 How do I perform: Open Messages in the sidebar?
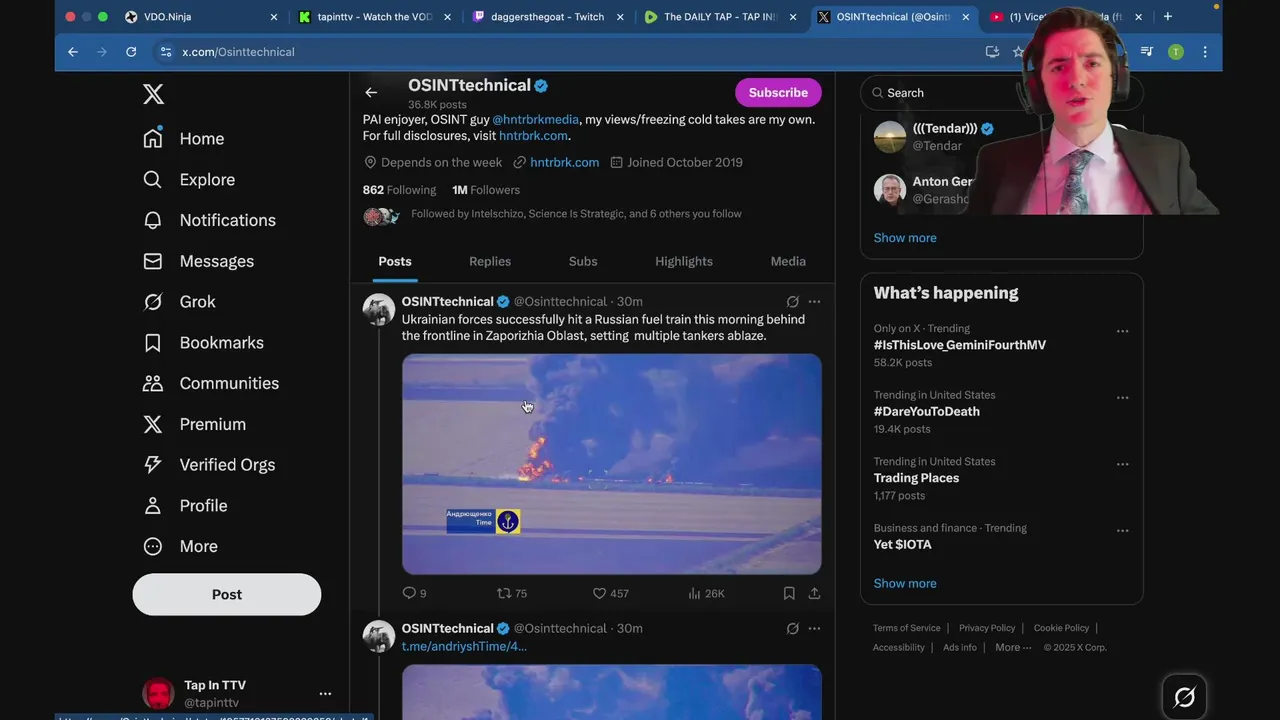pos(198,261)
